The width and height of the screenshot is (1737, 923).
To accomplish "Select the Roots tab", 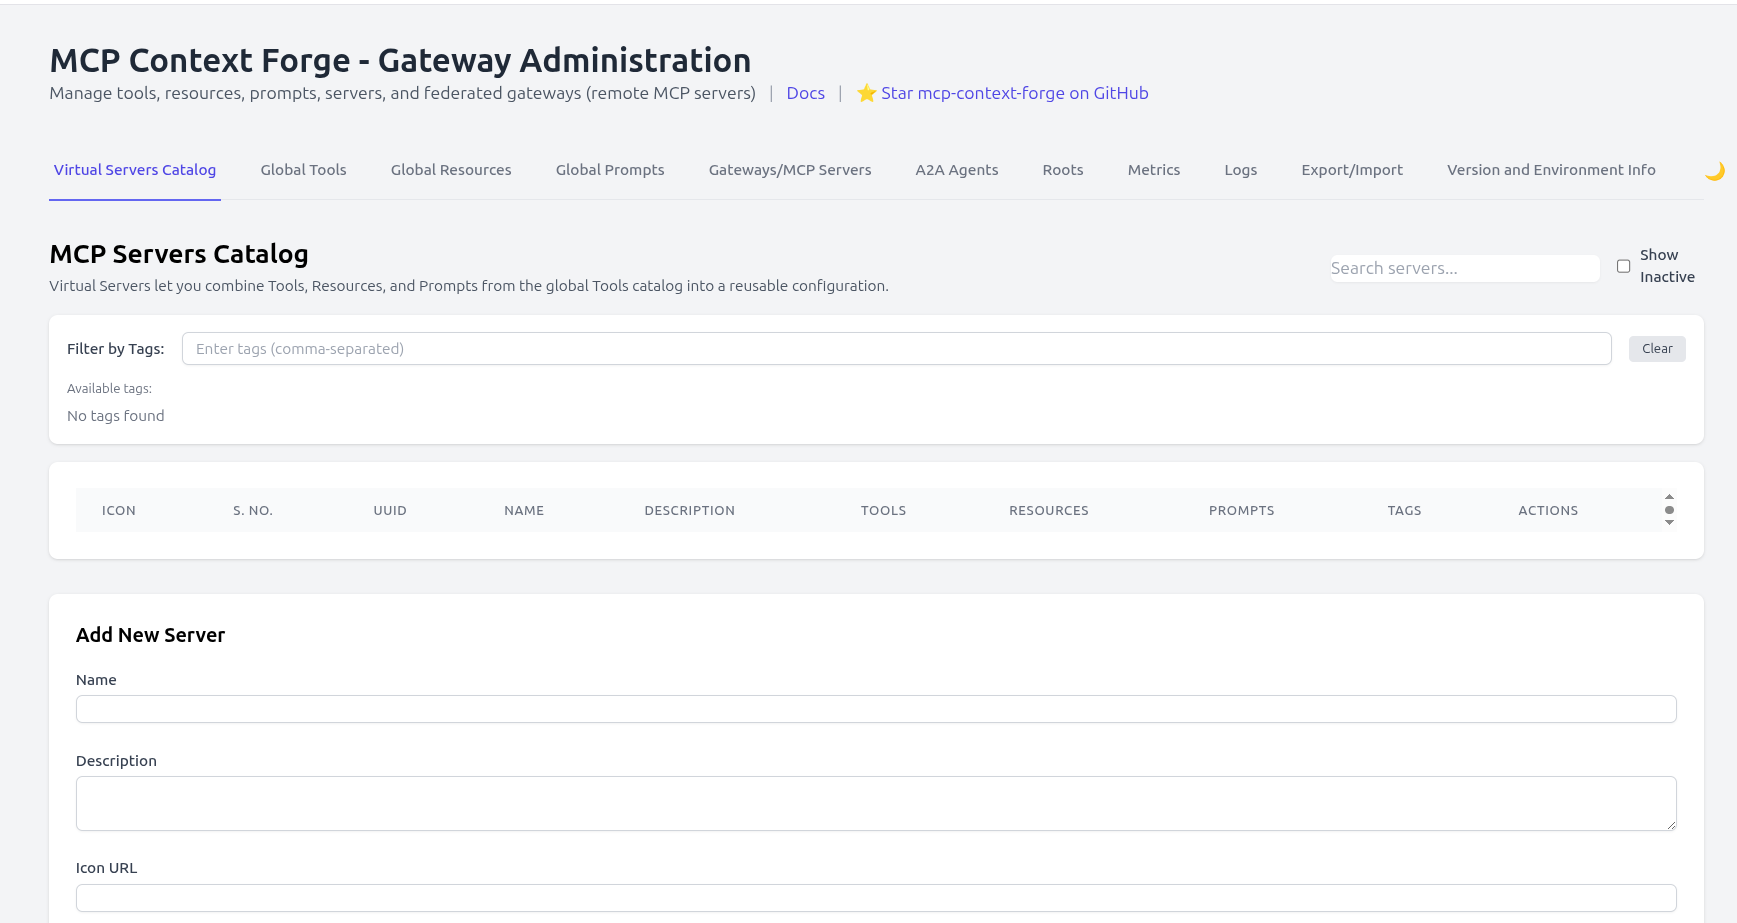I will tap(1063, 170).
